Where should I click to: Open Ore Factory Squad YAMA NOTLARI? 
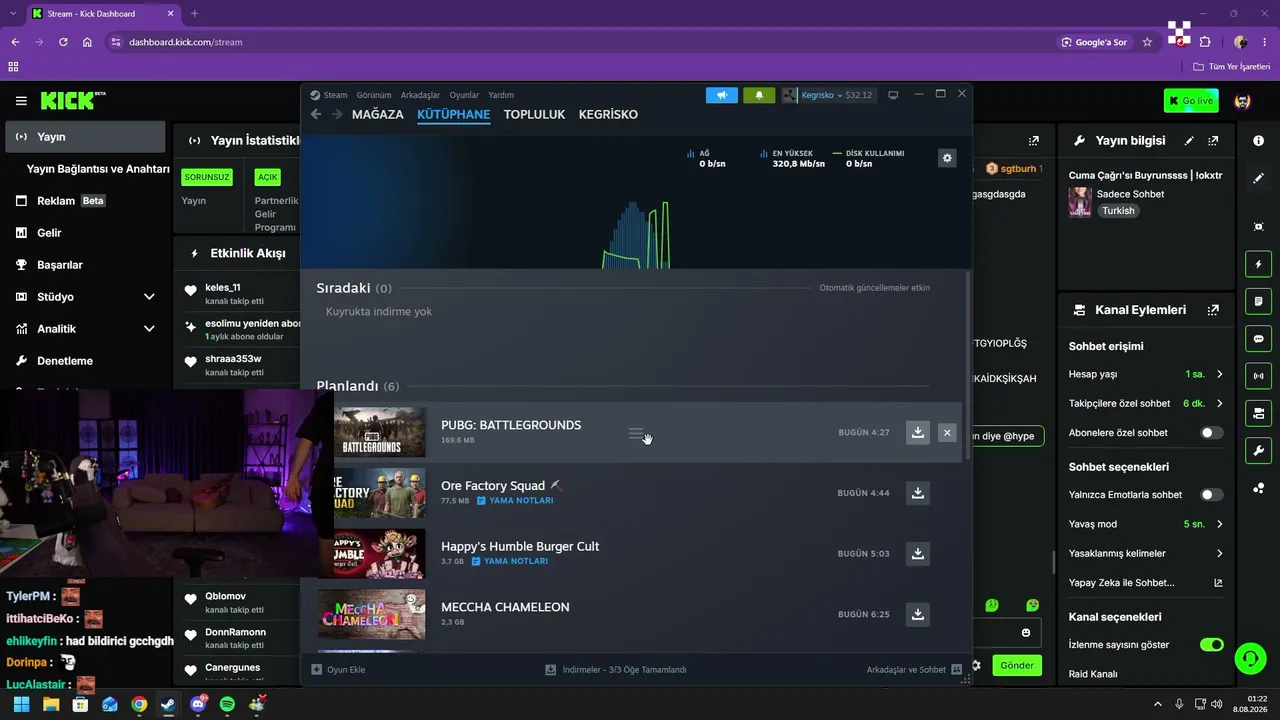[x=513, y=500]
